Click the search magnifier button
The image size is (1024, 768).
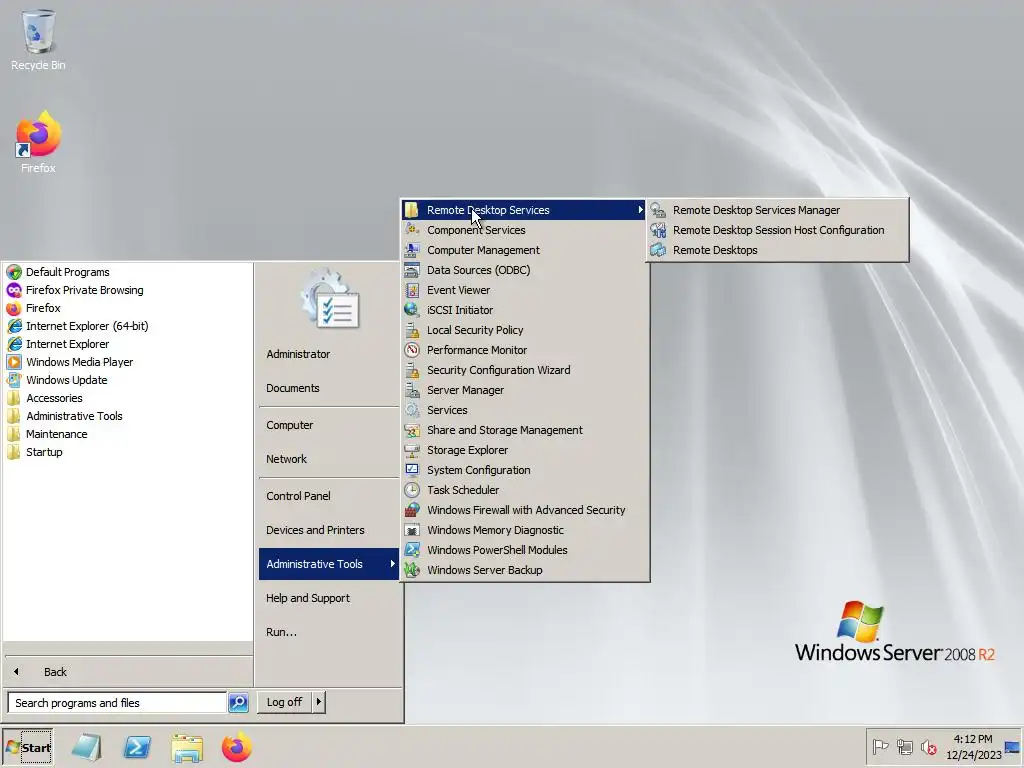238,703
